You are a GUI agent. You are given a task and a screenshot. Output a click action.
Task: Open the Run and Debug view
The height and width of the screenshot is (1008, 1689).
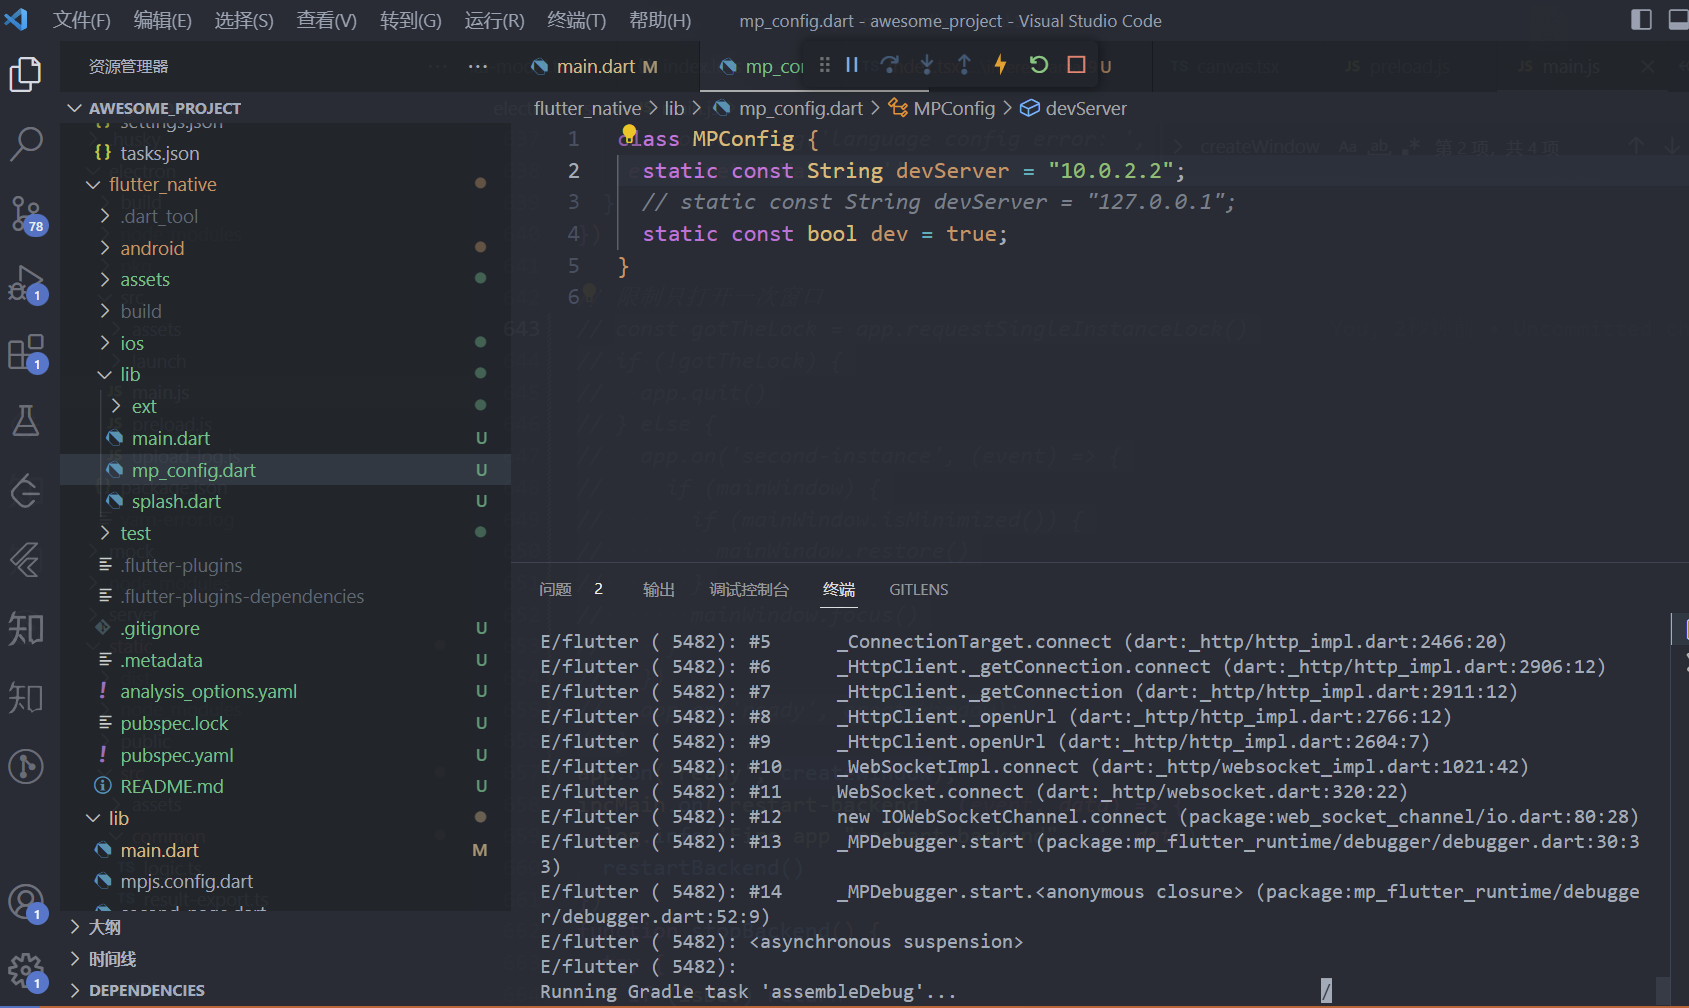pos(27,283)
